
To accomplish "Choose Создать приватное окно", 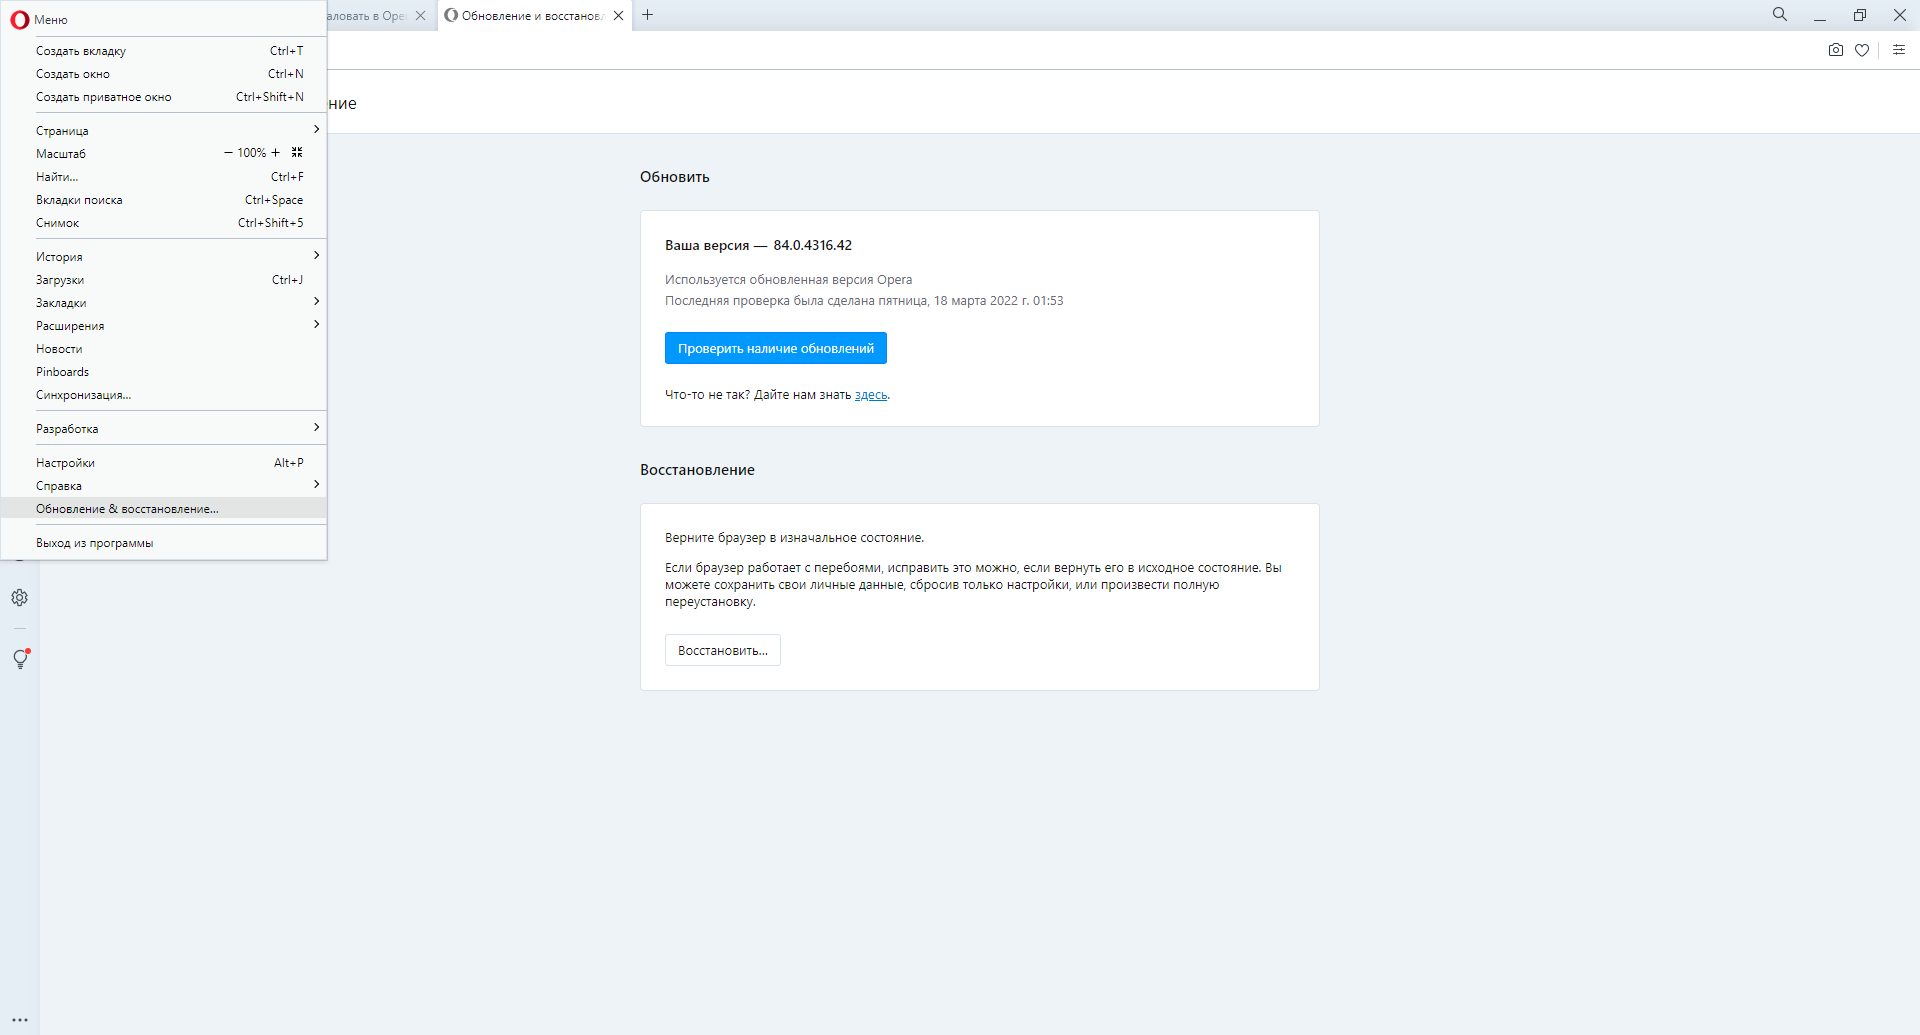I will click(x=164, y=97).
